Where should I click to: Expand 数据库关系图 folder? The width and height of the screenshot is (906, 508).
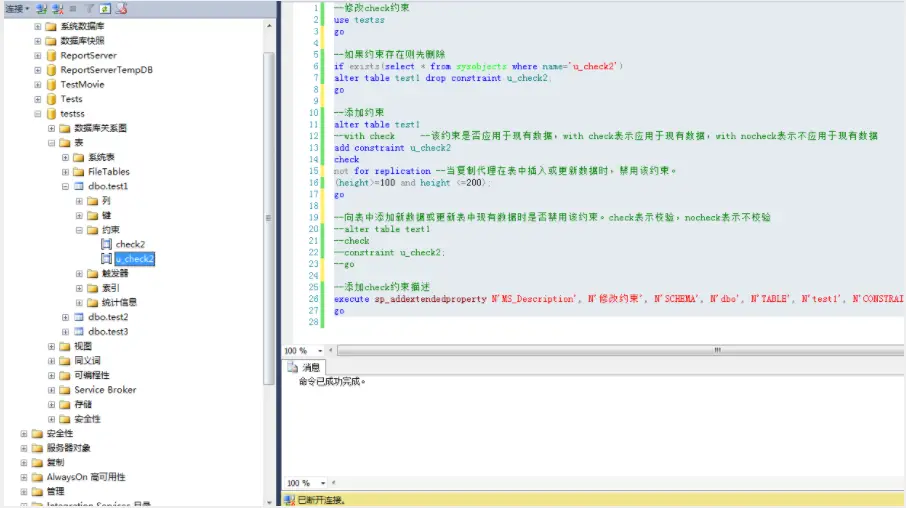coord(51,128)
